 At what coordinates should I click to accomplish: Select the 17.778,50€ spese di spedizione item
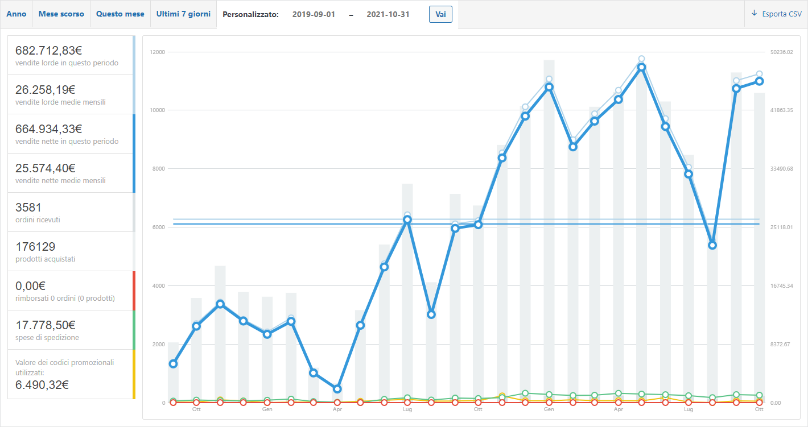tap(71, 330)
